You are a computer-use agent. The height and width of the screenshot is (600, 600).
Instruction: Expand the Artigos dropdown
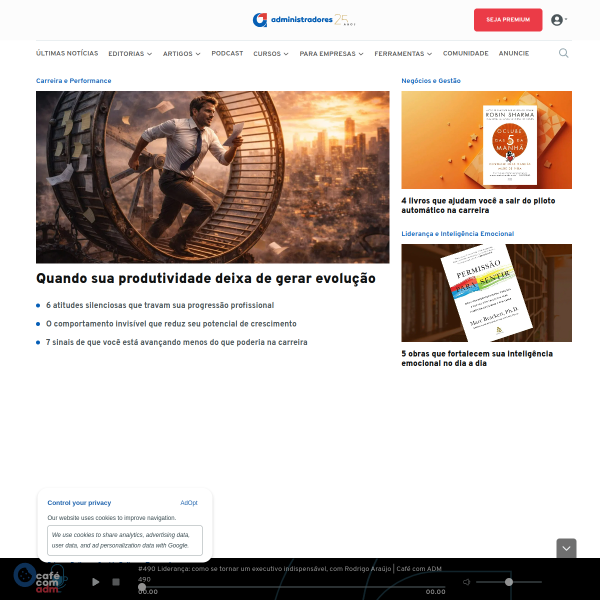[x=181, y=54]
